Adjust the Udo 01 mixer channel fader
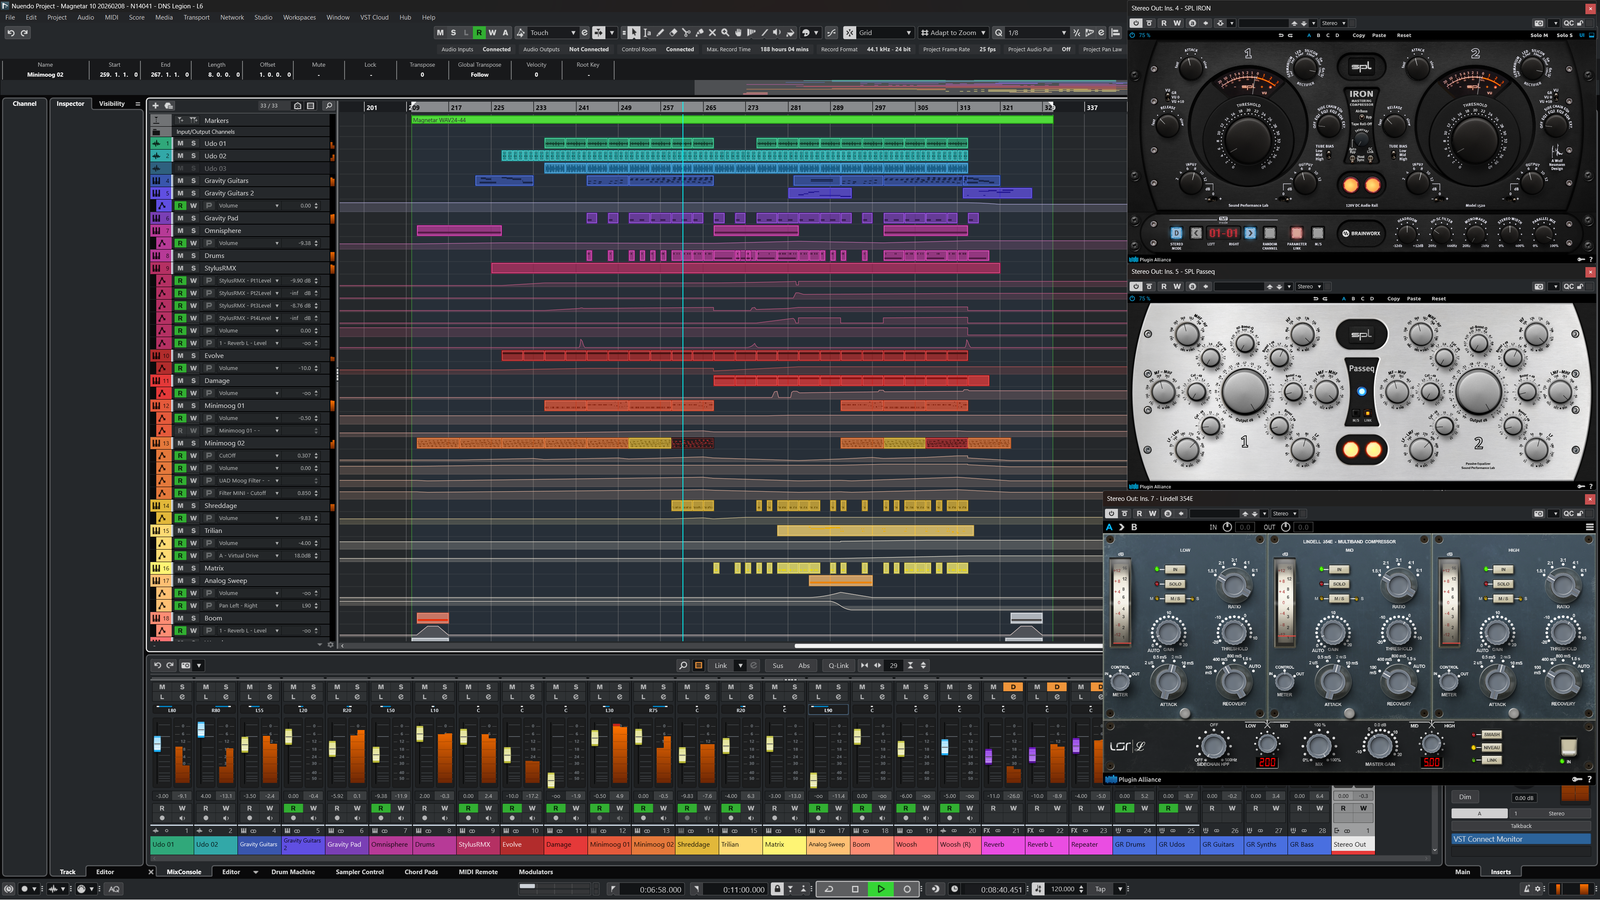Screen dimensions: 1600x900 [x=157, y=744]
